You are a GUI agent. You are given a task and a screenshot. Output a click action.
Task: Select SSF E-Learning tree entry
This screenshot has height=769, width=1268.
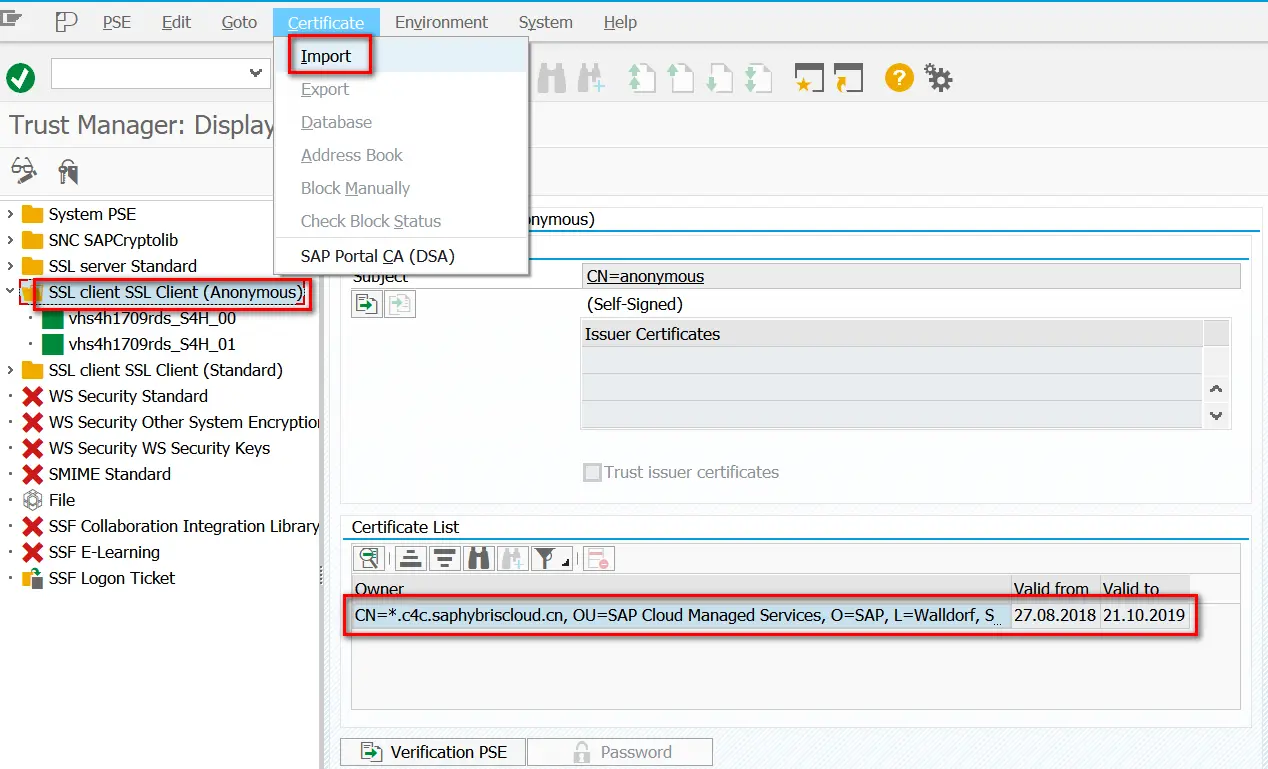tap(104, 552)
